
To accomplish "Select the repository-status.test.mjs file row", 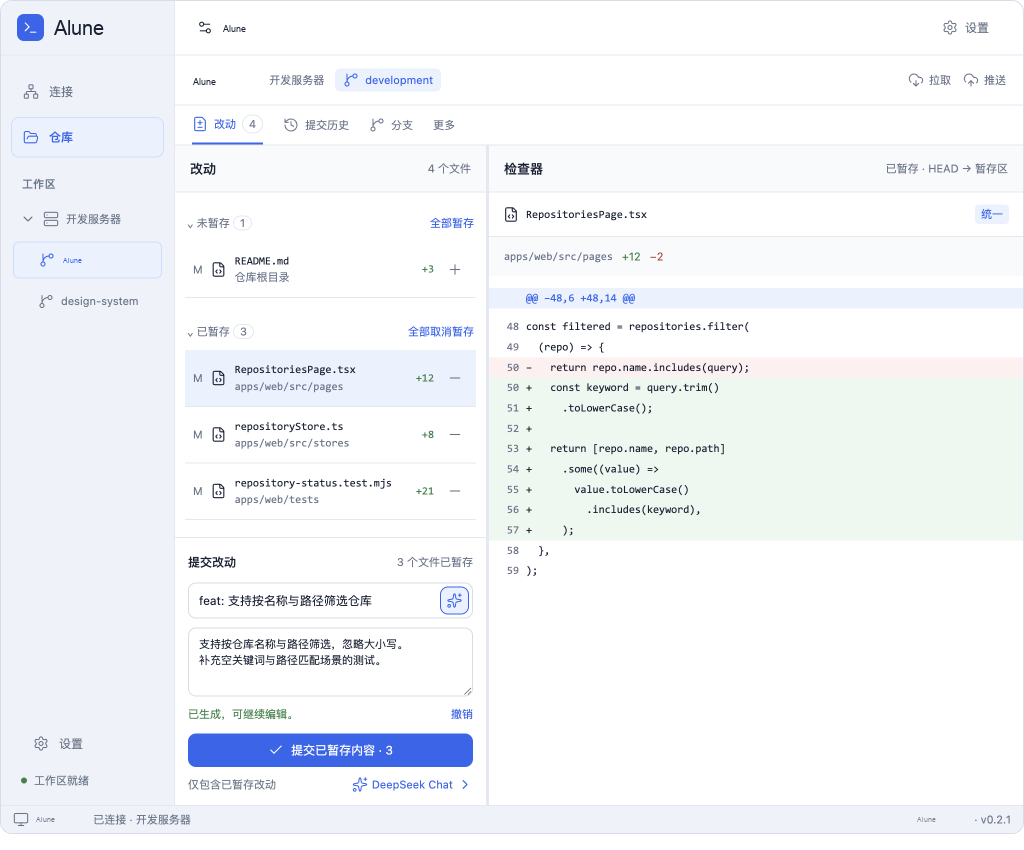I will tap(330, 491).
